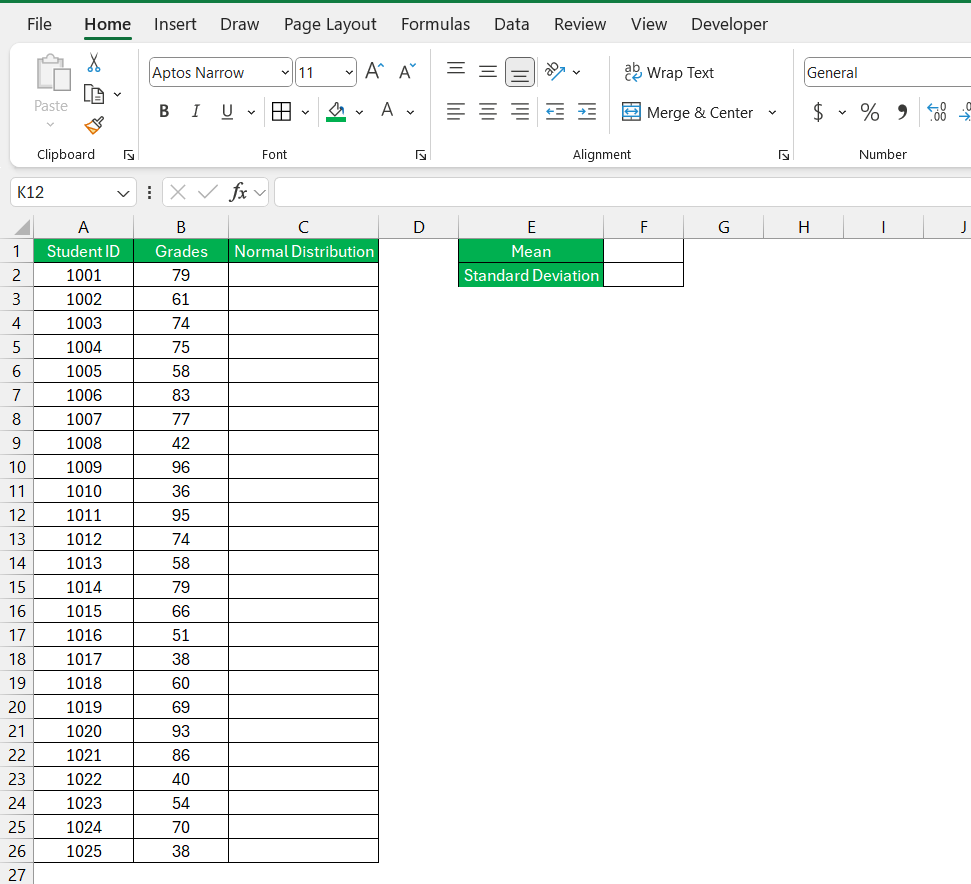
Task: Increase font size with the large A
Action: tap(374, 72)
